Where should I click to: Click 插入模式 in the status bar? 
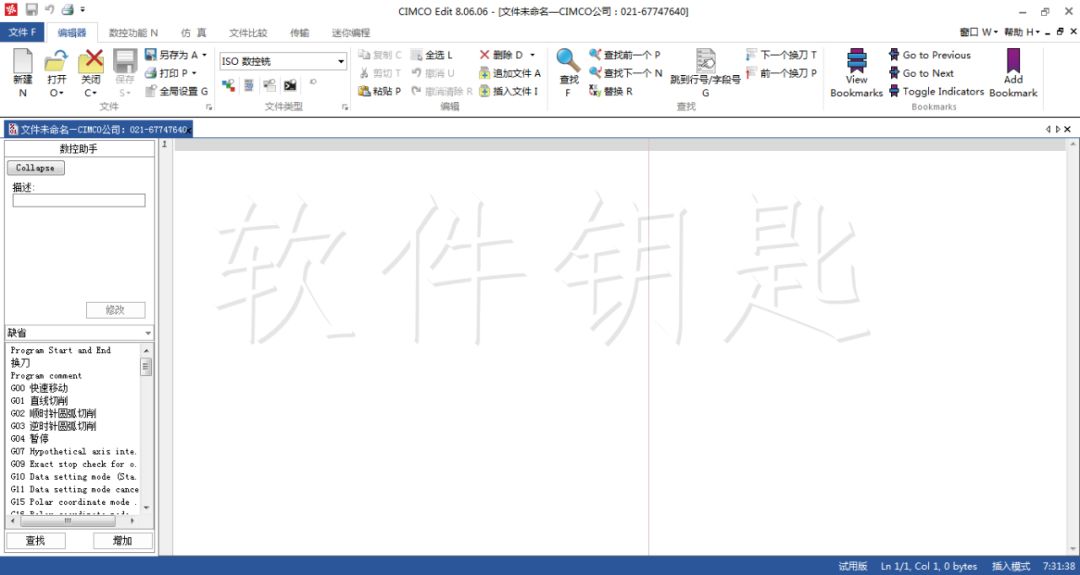pyautogui.click(x=1010, y=566)
